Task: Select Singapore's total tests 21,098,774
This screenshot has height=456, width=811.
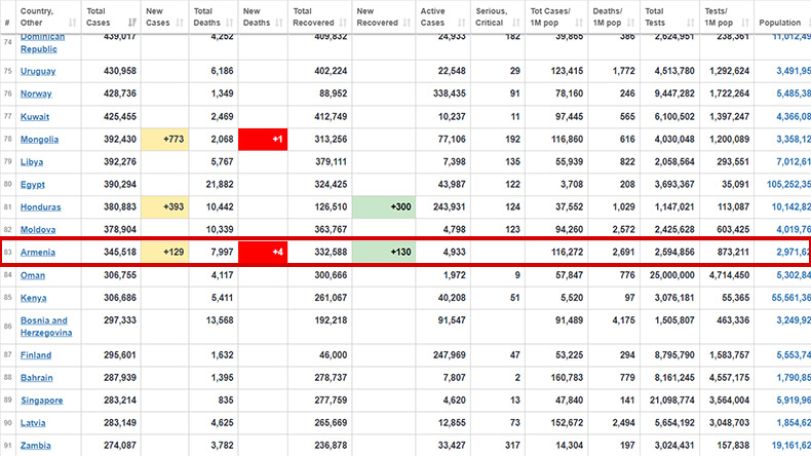Action: point(672,400)
